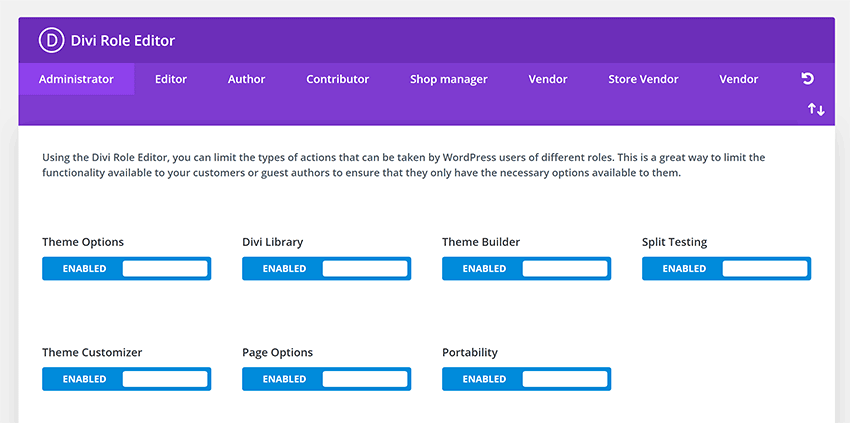850x423 pixels.
Task: Open the Shop manager tab
Action: (449, 79)
